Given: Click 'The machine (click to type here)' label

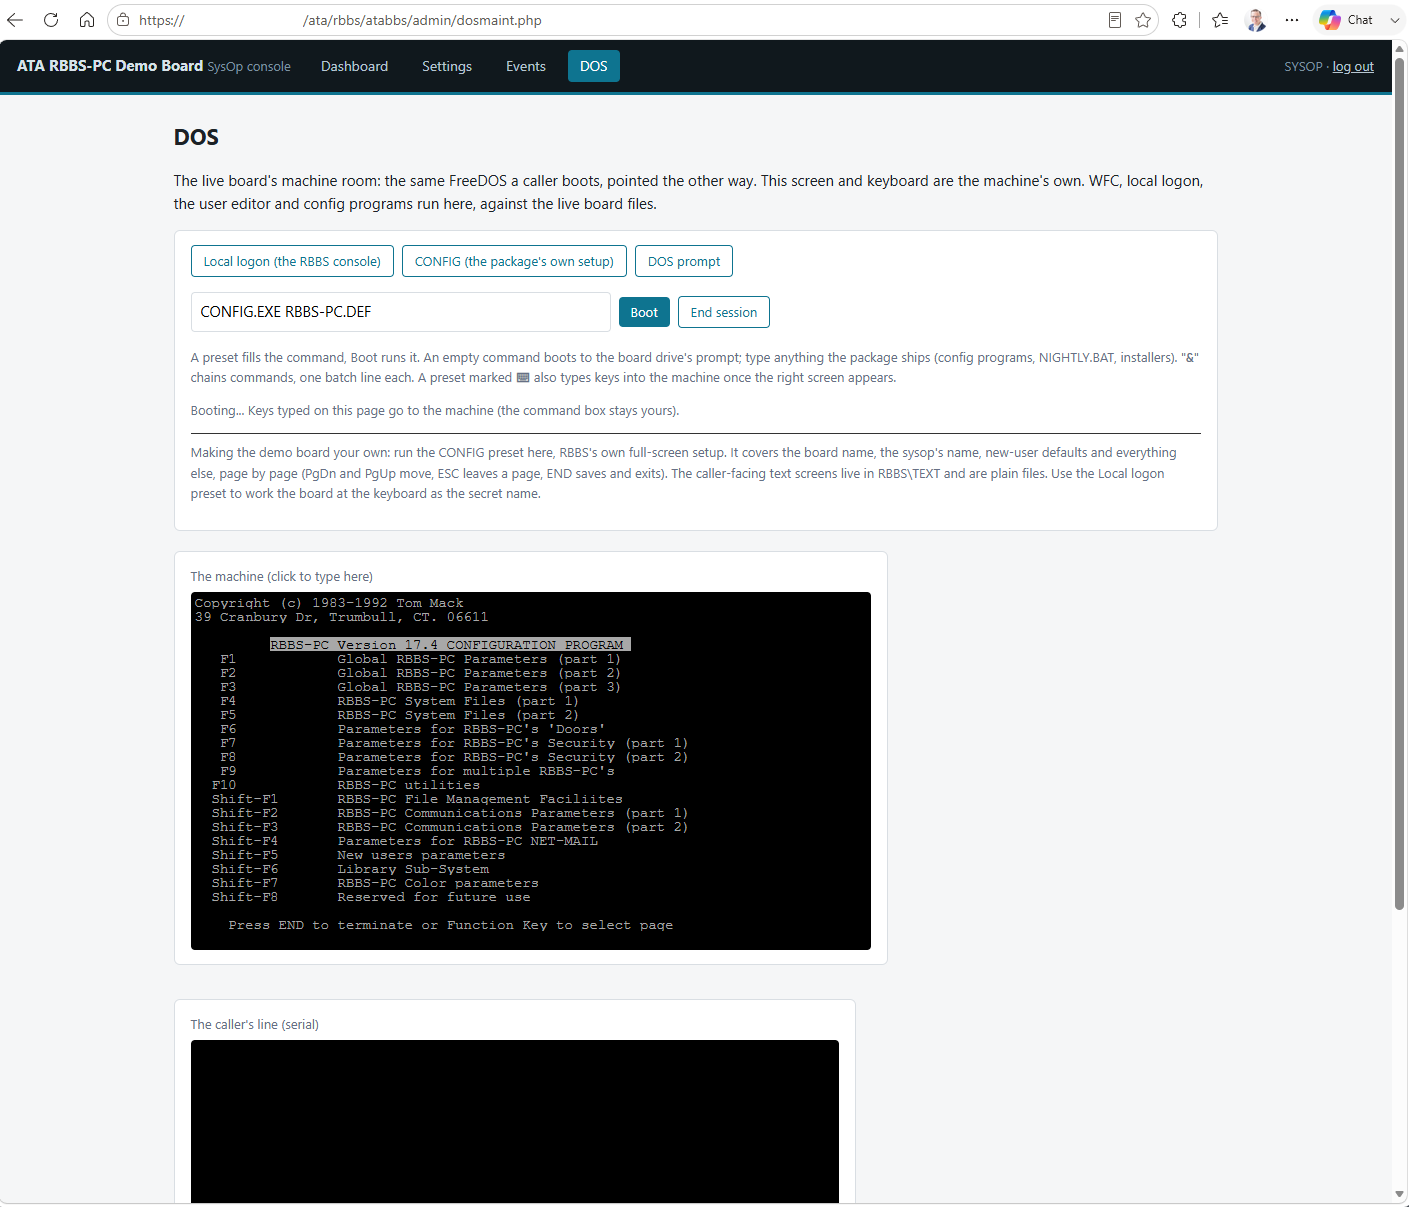Looking at the screenshot, I should click(x=282, y=577).
